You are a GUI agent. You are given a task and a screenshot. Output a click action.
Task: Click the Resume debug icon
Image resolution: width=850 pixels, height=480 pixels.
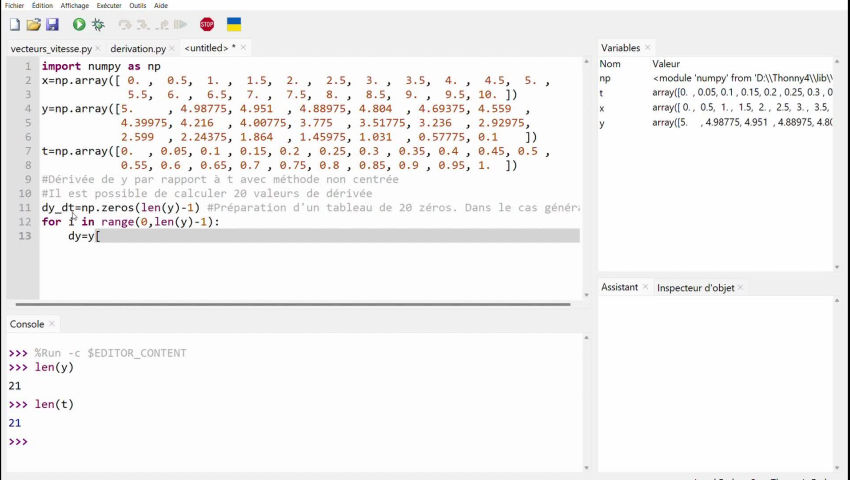point(180,24)
